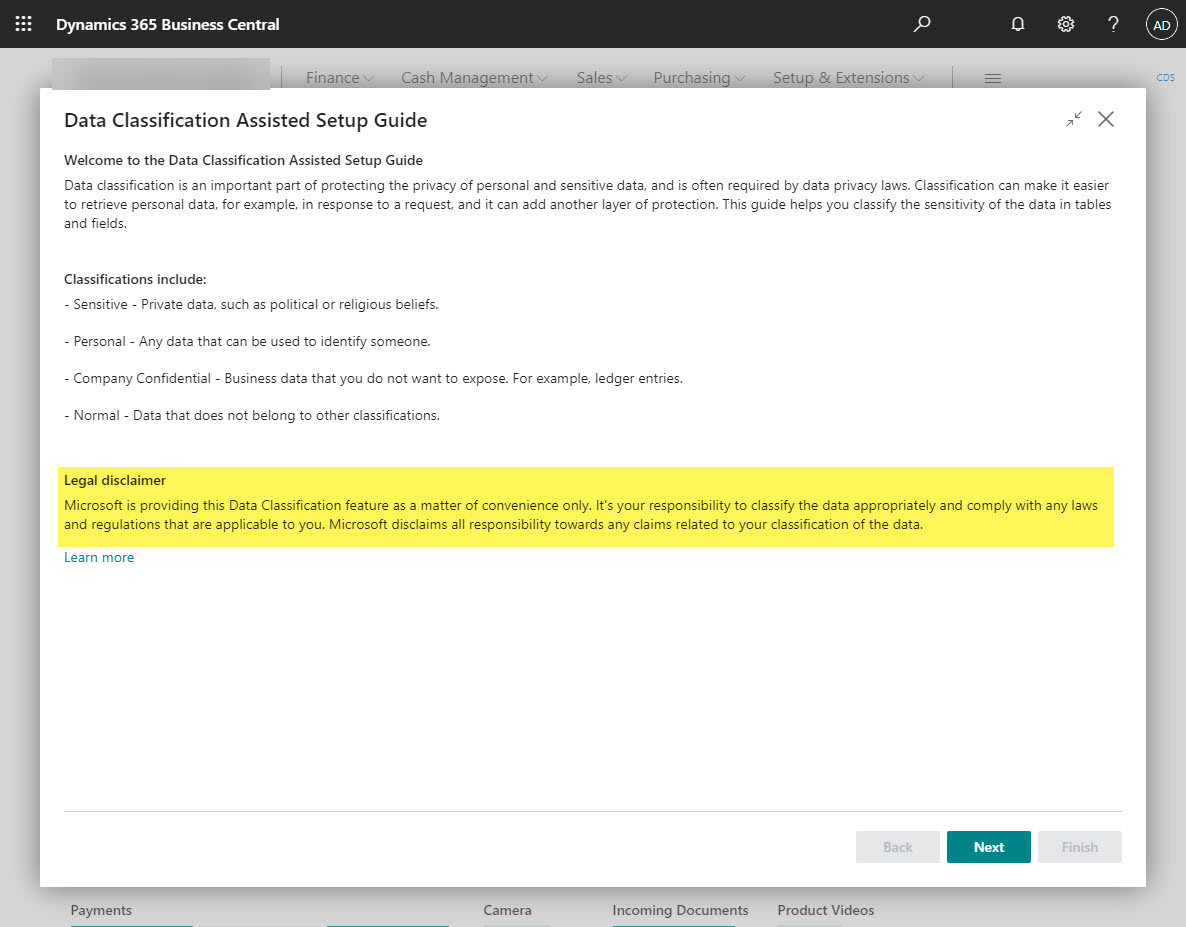
Task: Expand the Finance menu
Action: click(x=340, y=78)
